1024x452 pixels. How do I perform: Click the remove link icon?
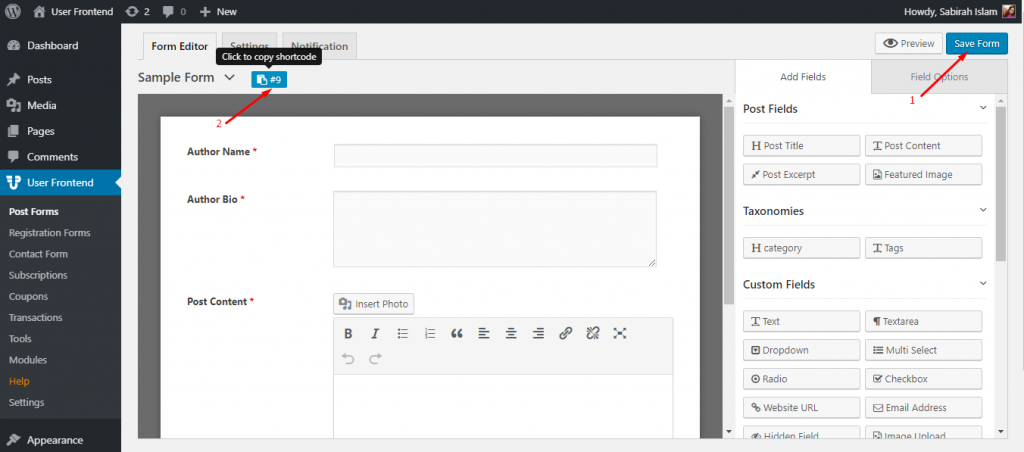pos(592,334)
